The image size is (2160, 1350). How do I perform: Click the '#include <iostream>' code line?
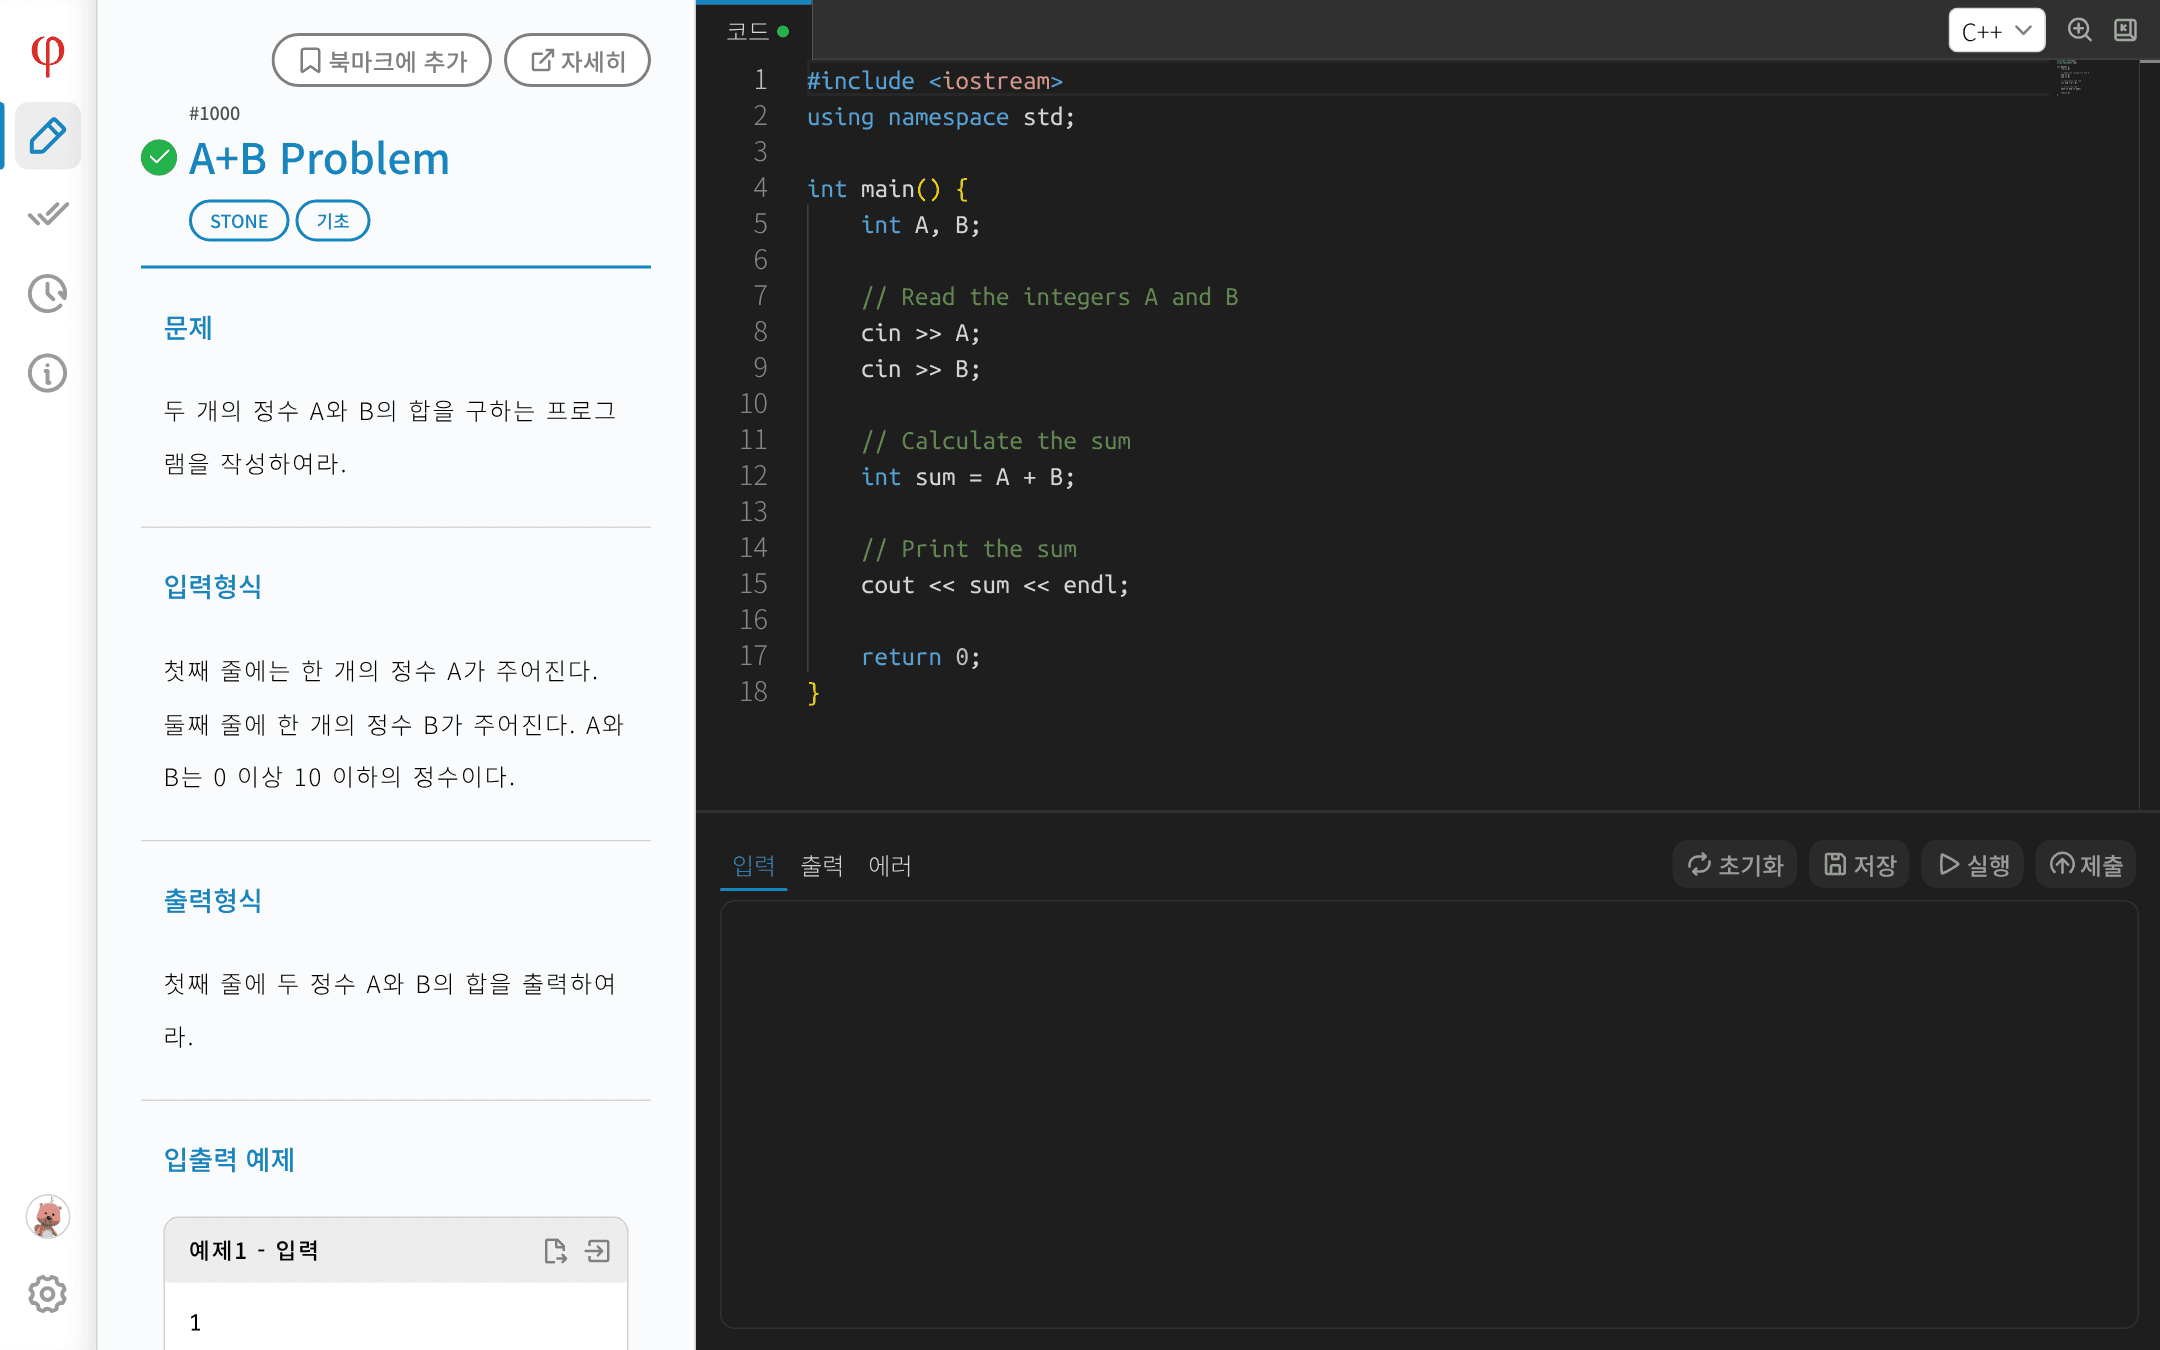click(x=935, y=81)
